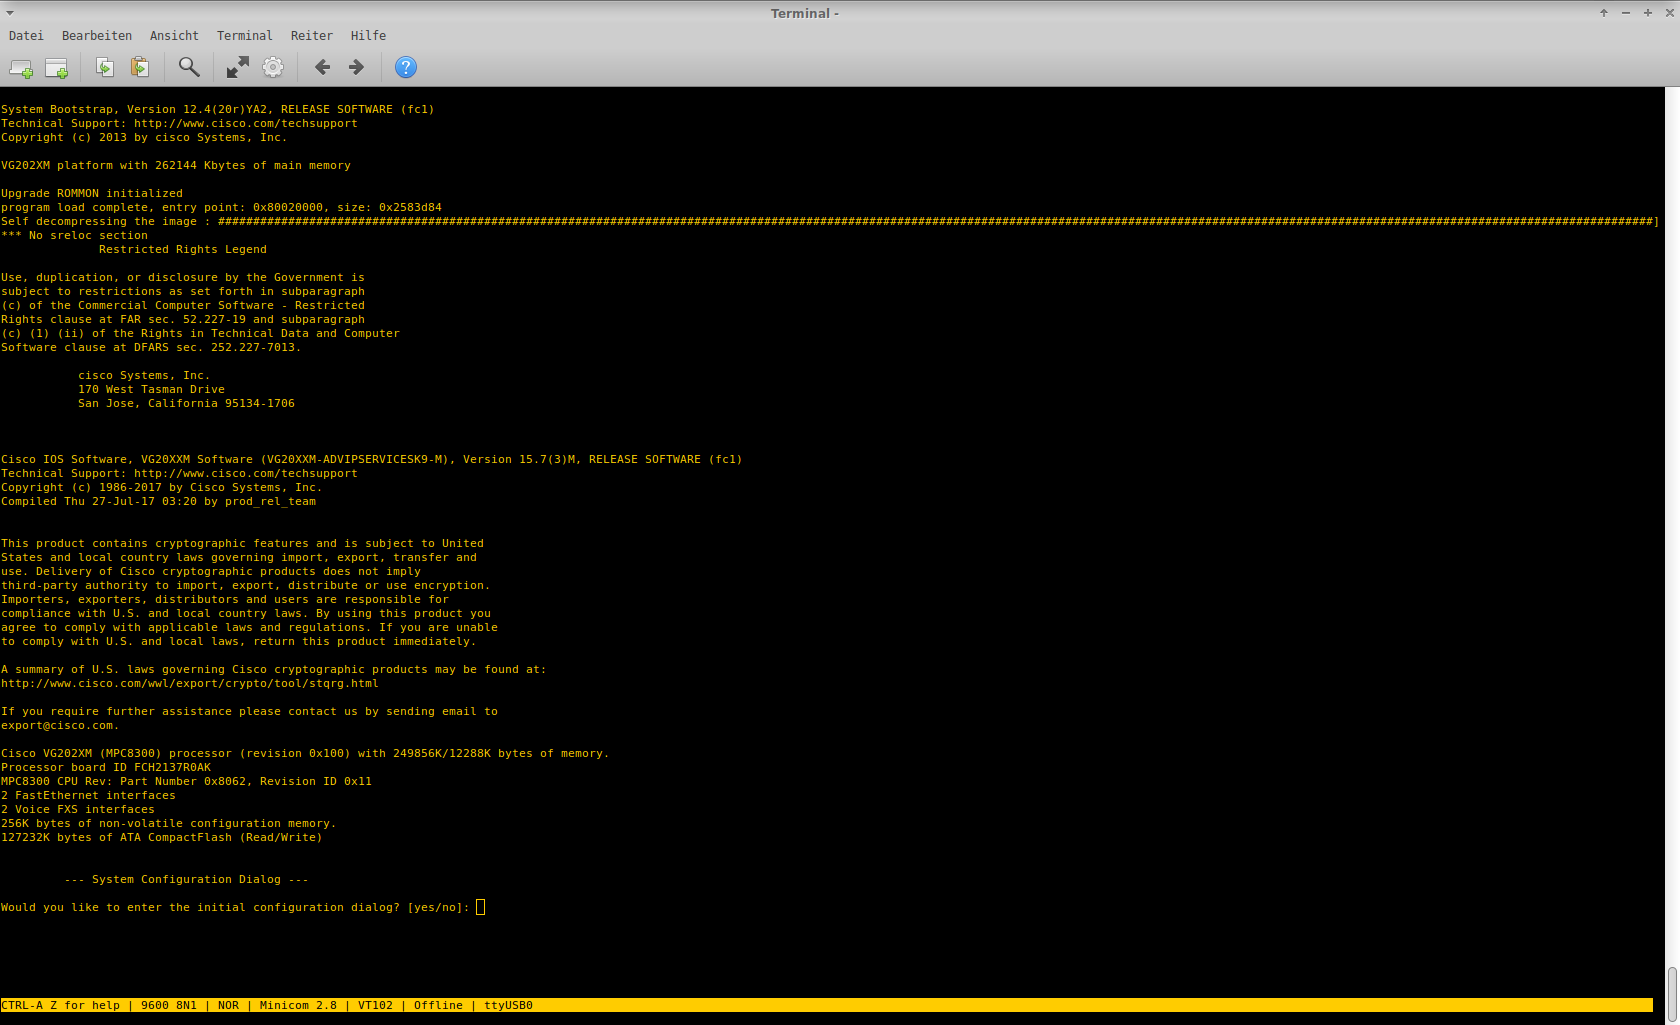Go to previous tab with left arrow
This screenshot has height=1025, width=1680.
click(322, 67)
